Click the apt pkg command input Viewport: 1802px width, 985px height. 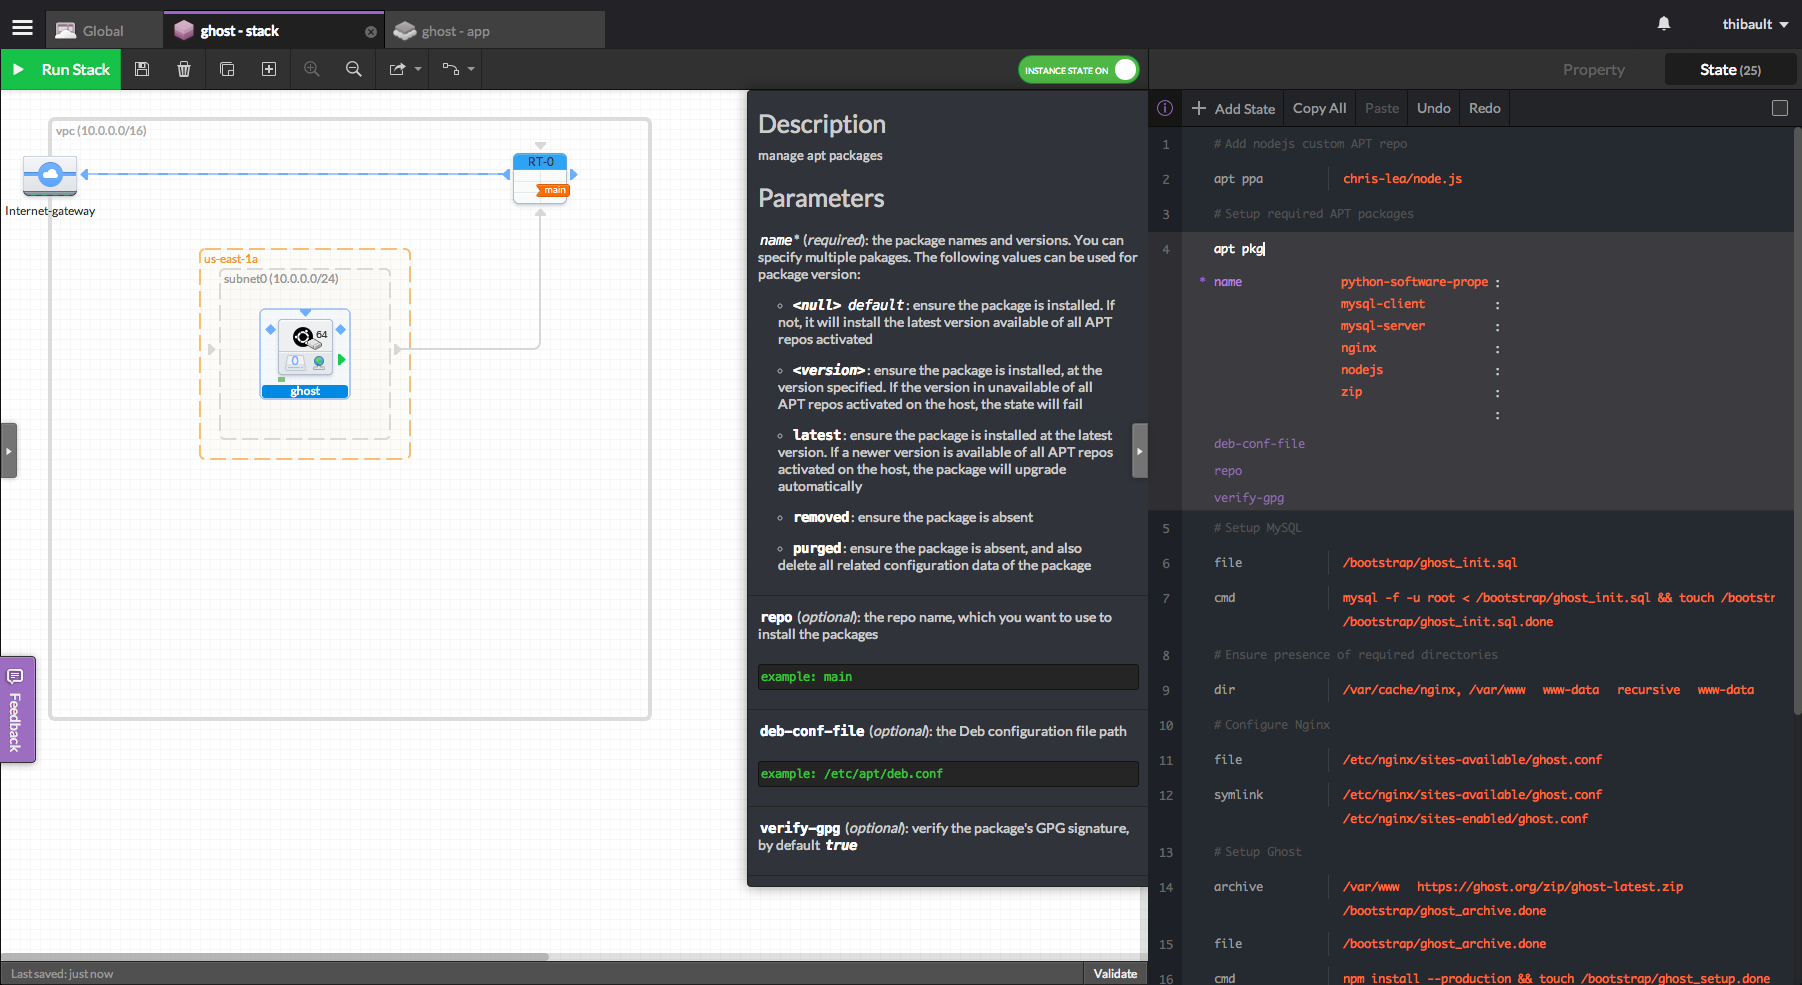(1239, 249)
